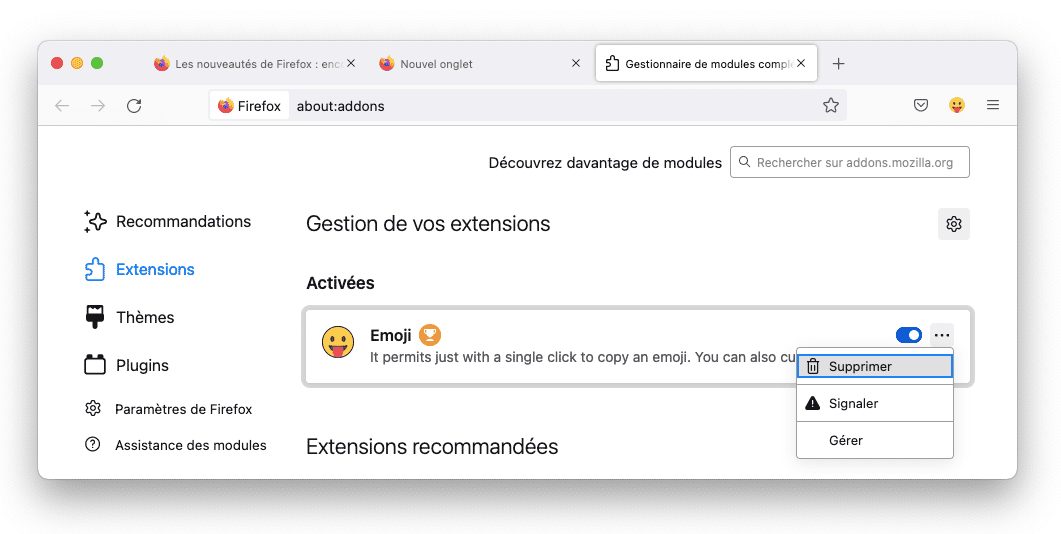Viewport: 1061px width, 534px height.
Task: Select the Gestionnaire de modules complémentaires tab
Action: click(x=706, y=64)
